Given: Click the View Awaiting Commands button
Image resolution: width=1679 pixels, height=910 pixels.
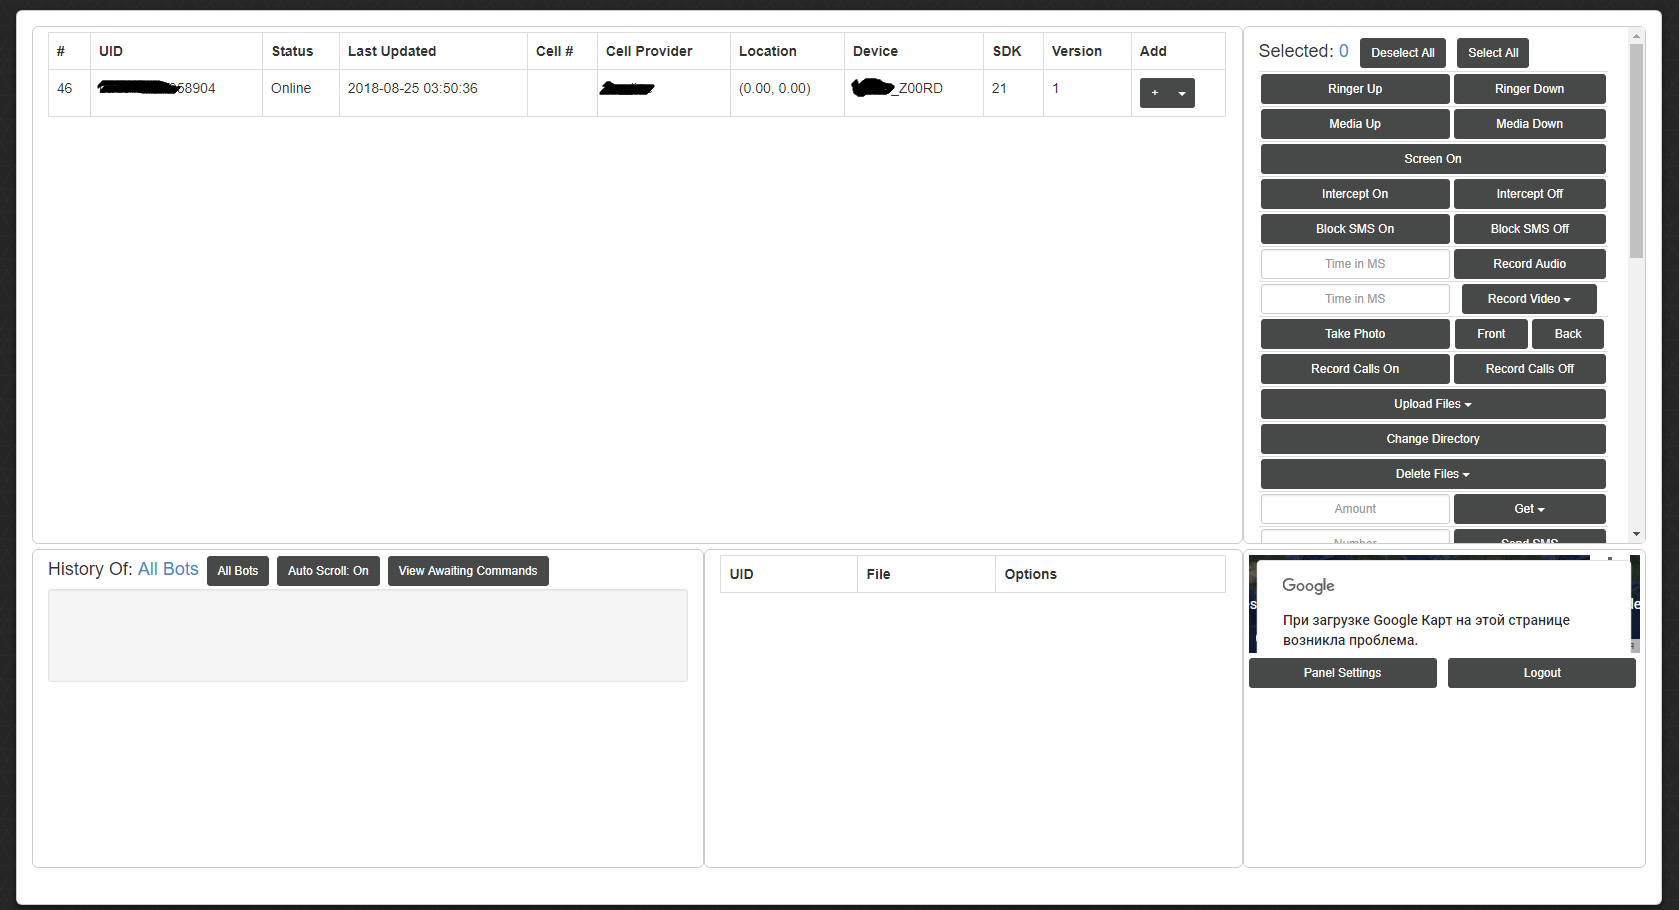Looking at the screenshot, I should coord(467,571).
